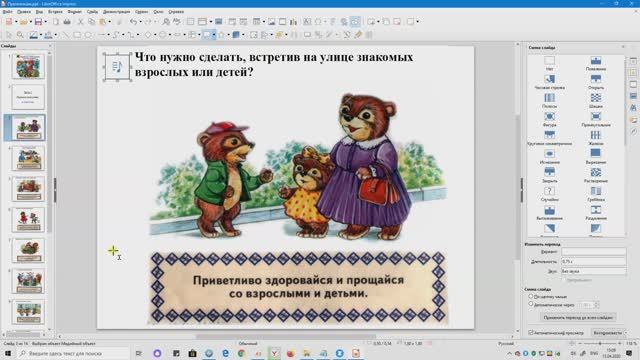Screen dimensions: 640x360
Task: Open the Правка menu
Action: 24,12
